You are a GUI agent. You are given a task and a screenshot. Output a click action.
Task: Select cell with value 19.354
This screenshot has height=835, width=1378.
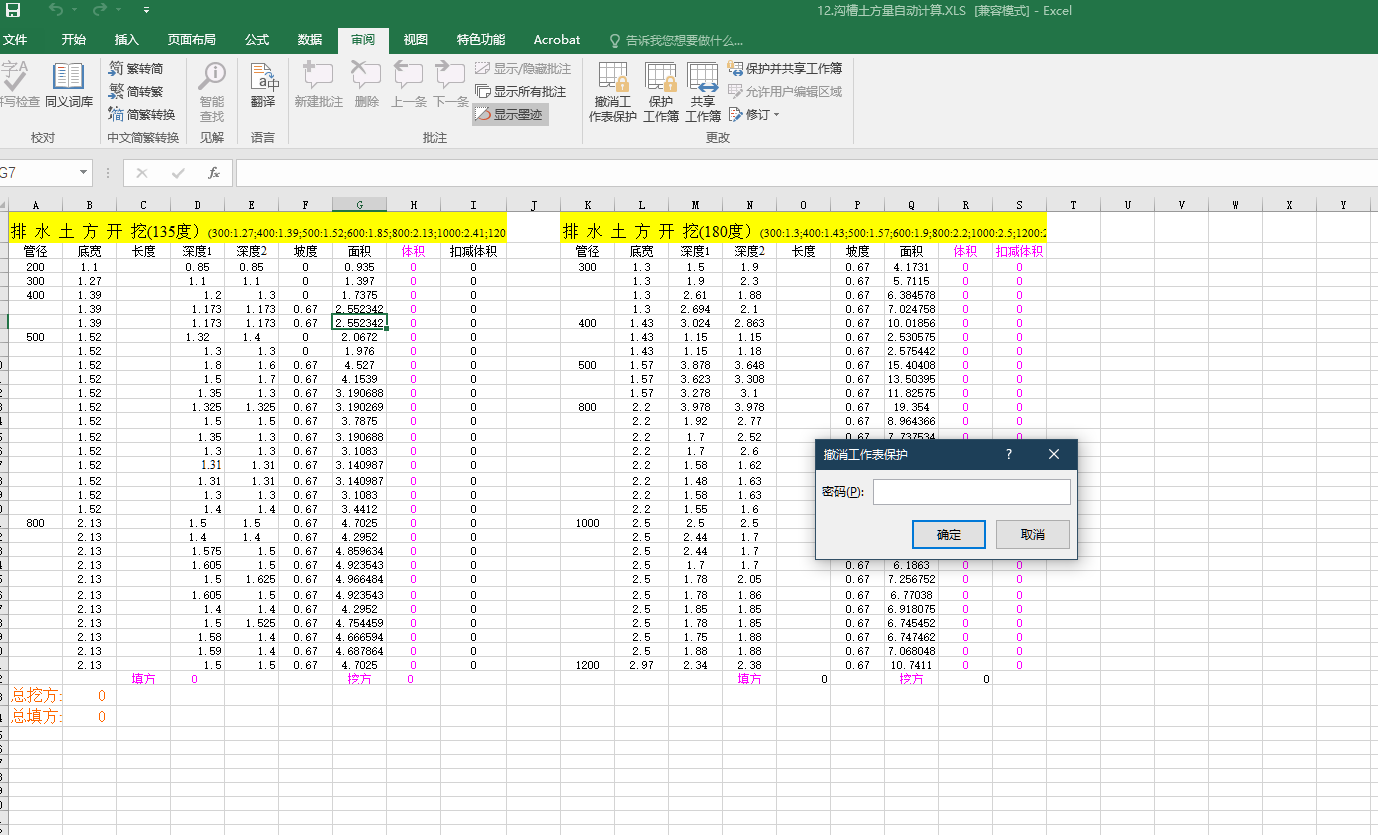pos(912,408)
